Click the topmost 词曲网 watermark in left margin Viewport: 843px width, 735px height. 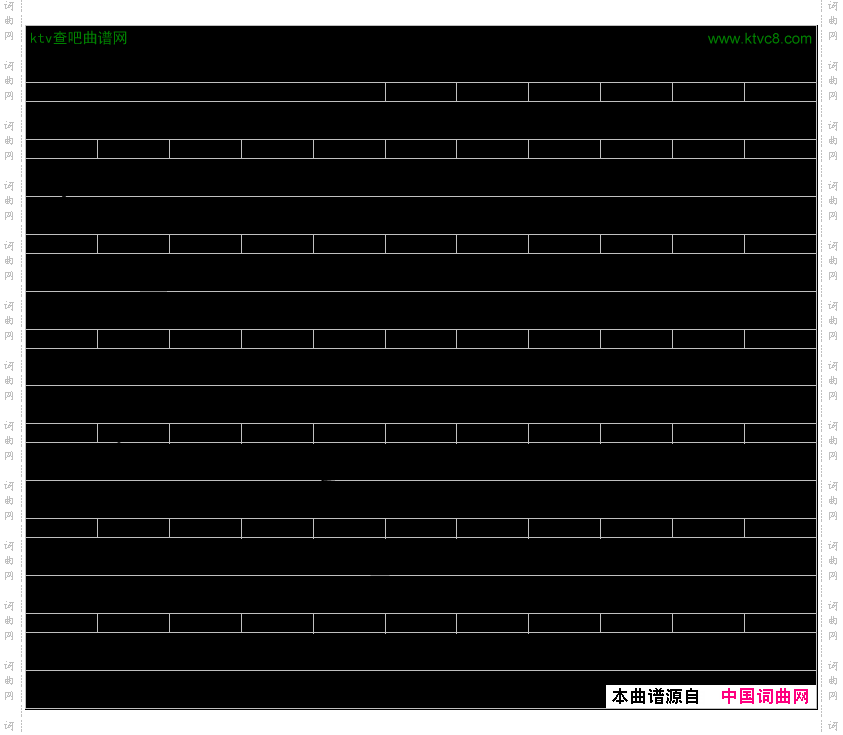click(x=9, y=20)
